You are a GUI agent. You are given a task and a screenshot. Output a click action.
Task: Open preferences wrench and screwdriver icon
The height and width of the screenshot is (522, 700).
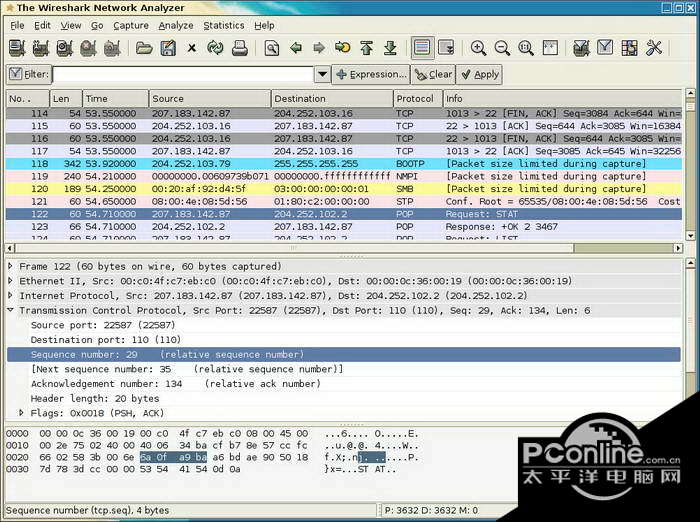tap(653, 48)
